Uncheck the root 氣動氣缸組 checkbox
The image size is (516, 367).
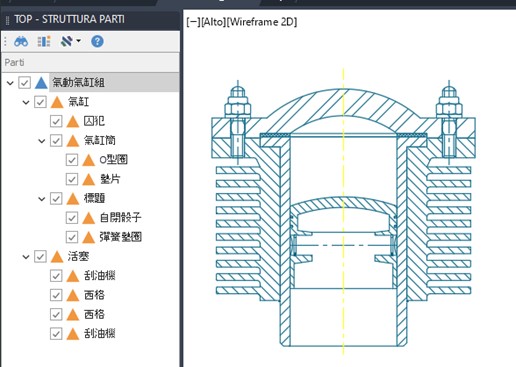(25, 83)
